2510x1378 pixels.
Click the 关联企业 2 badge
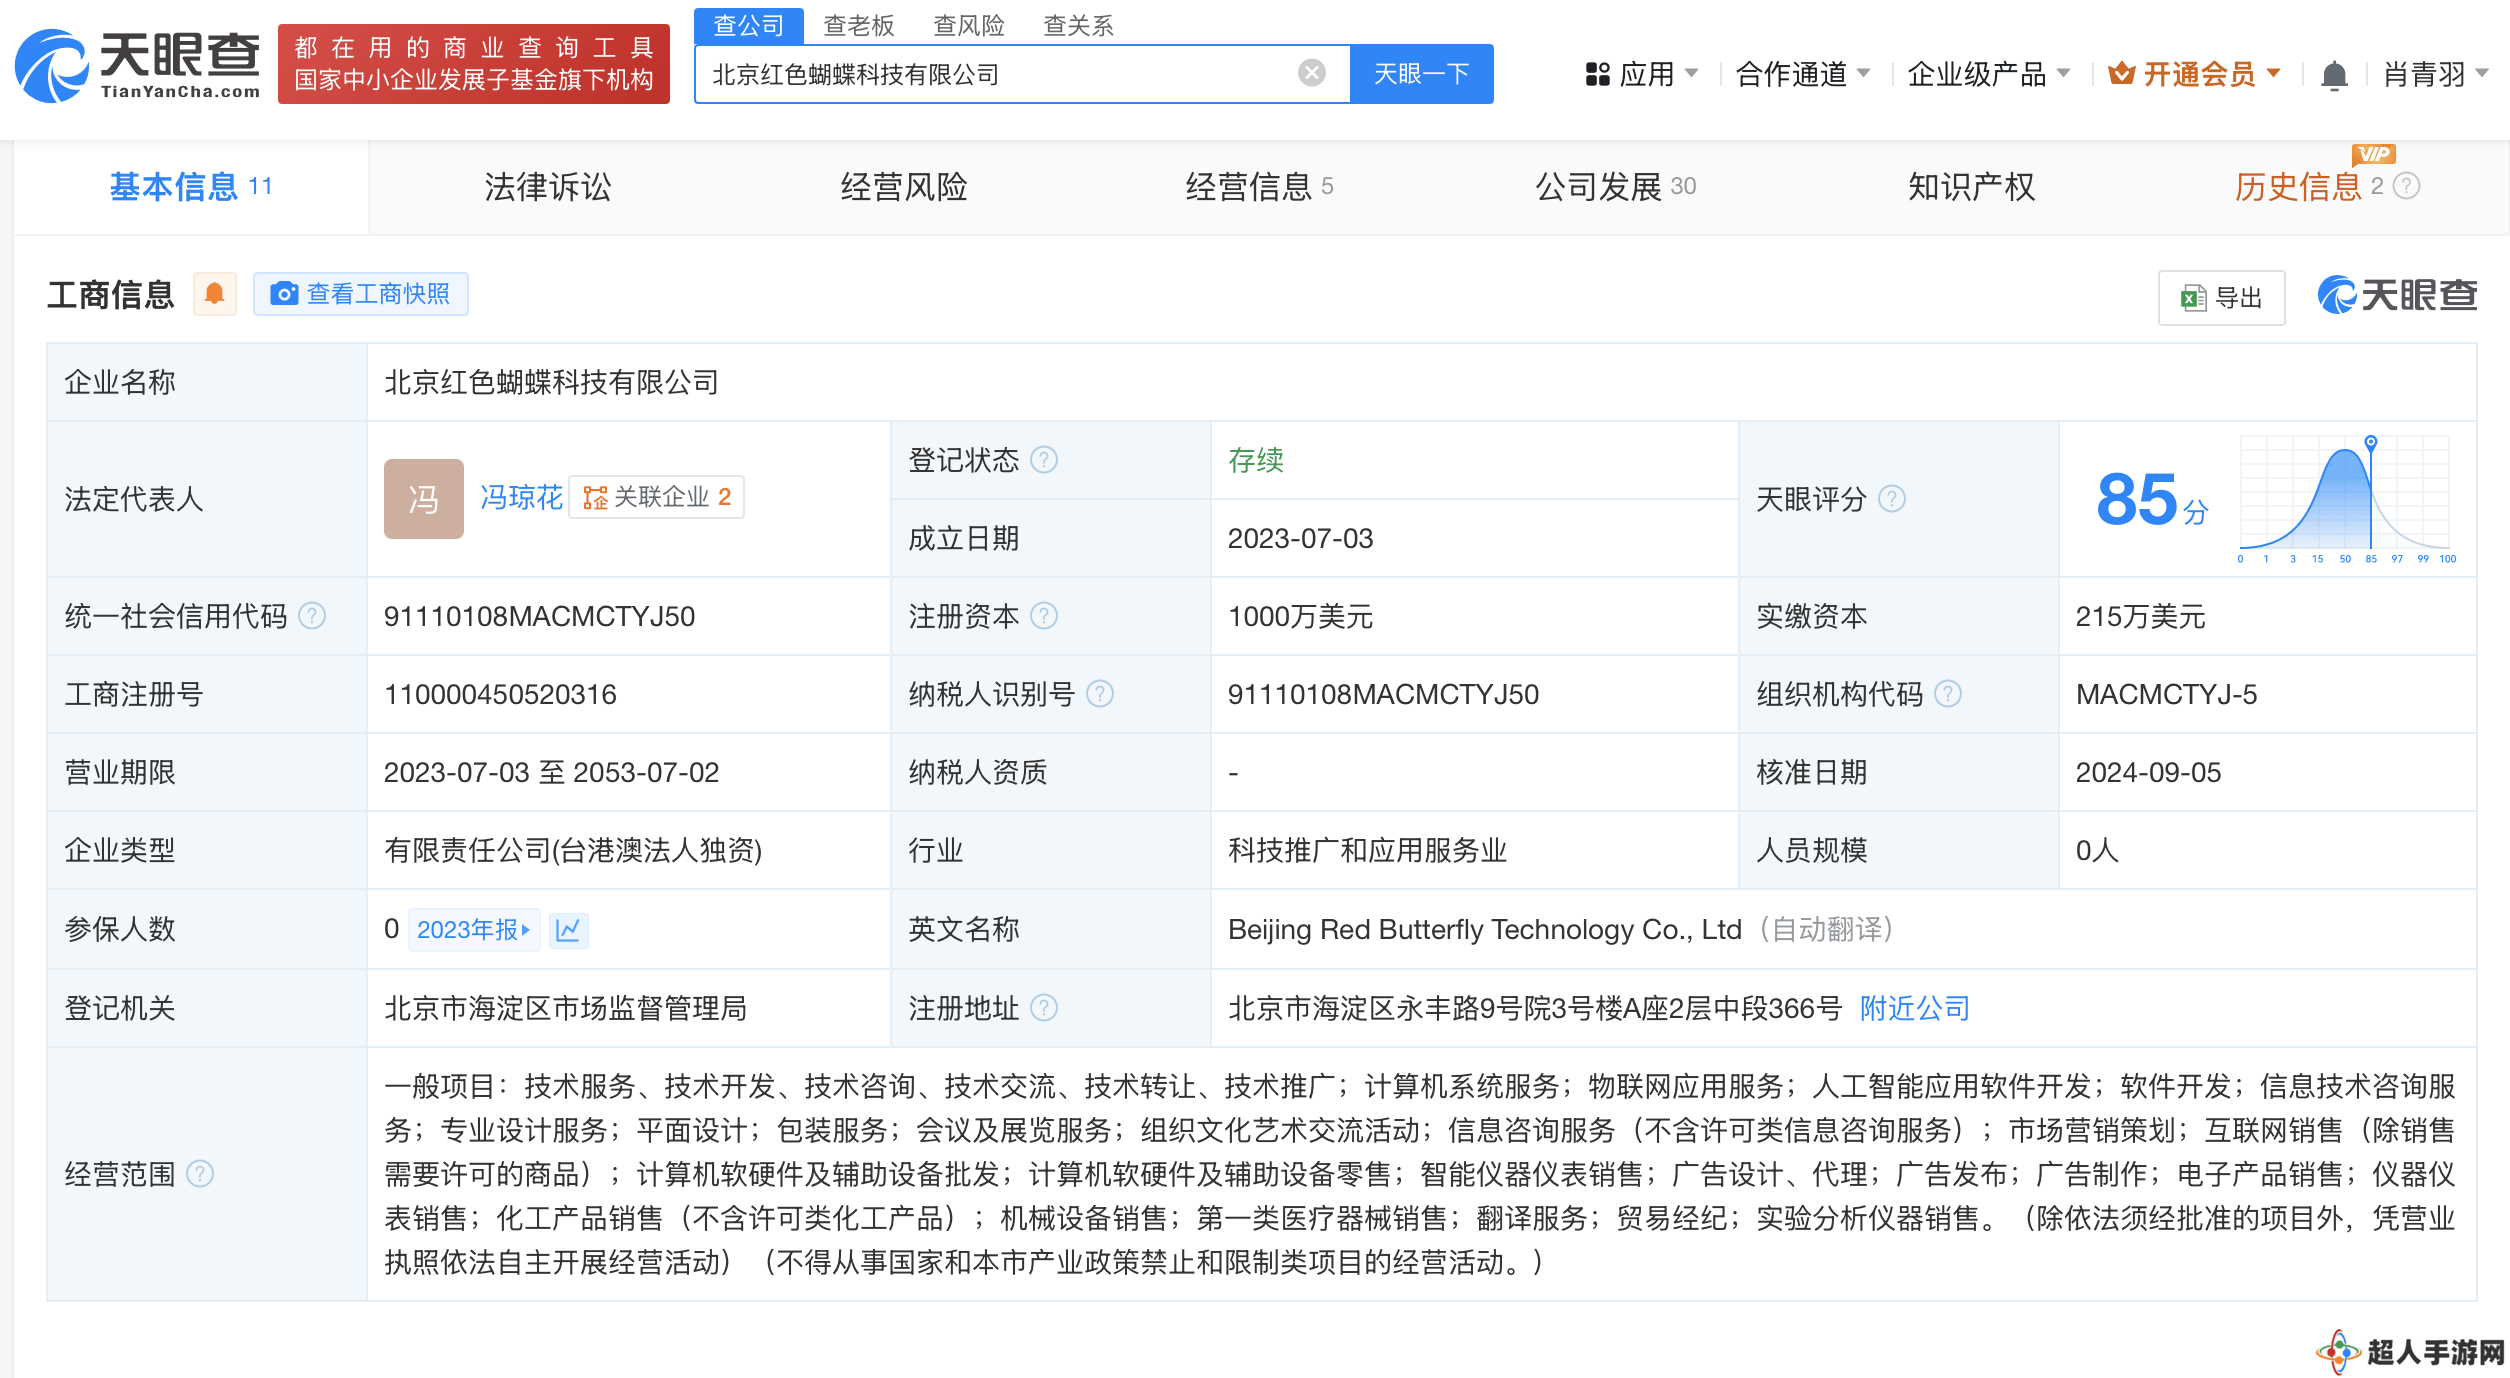657,497
